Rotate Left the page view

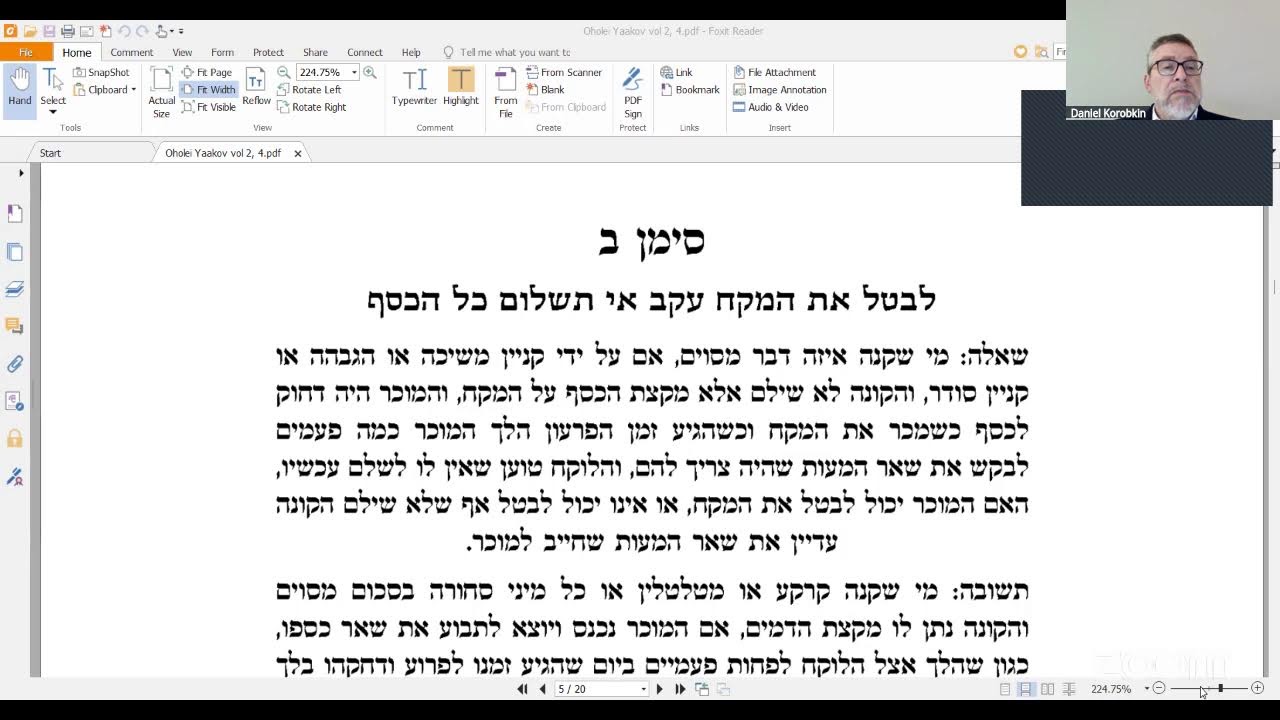coord(309,90)
